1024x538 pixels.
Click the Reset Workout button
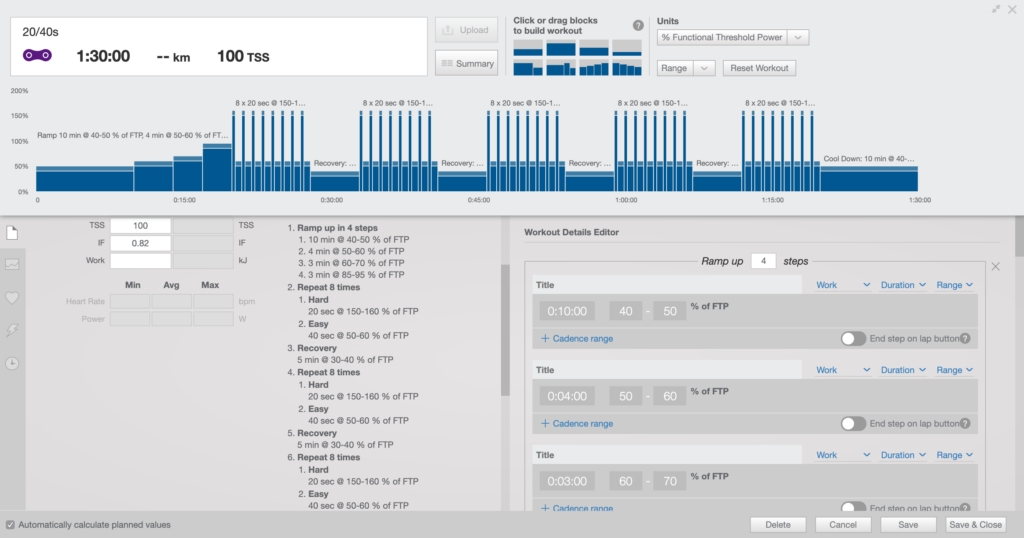tap(759, 68)
